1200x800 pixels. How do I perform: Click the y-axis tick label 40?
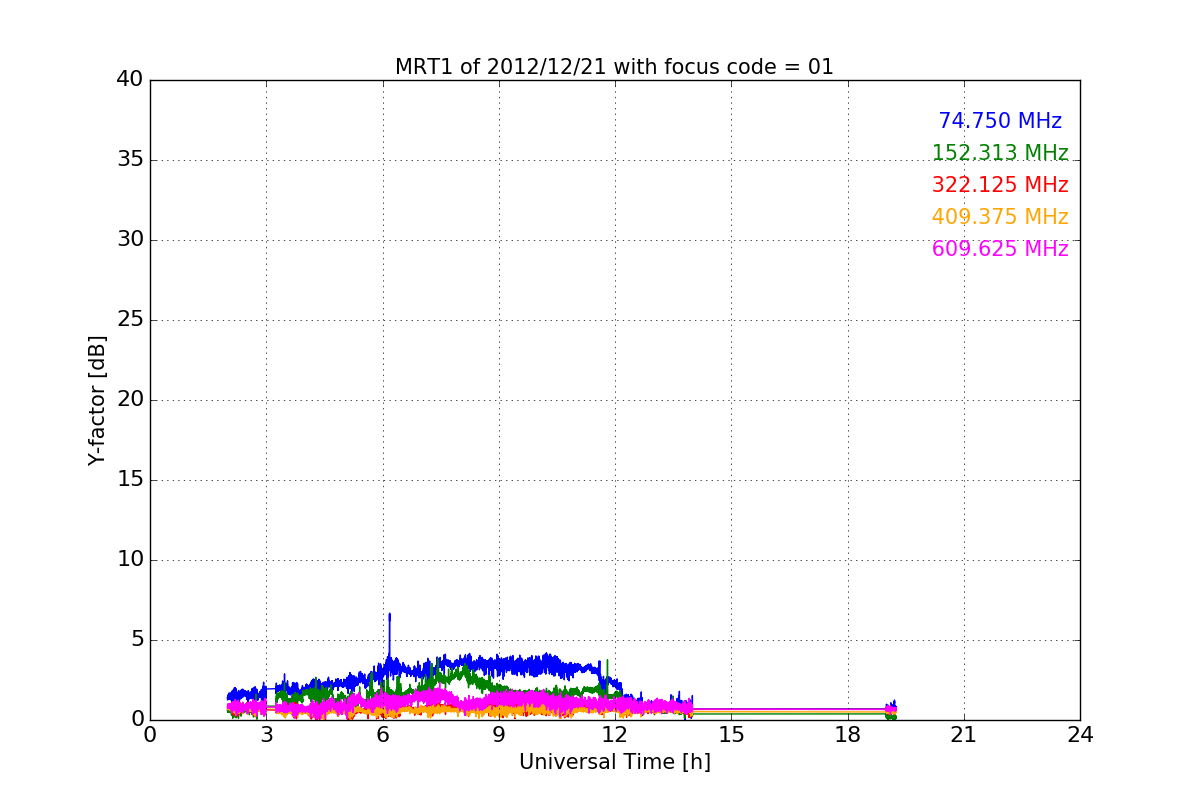click(x=130, y=80)
